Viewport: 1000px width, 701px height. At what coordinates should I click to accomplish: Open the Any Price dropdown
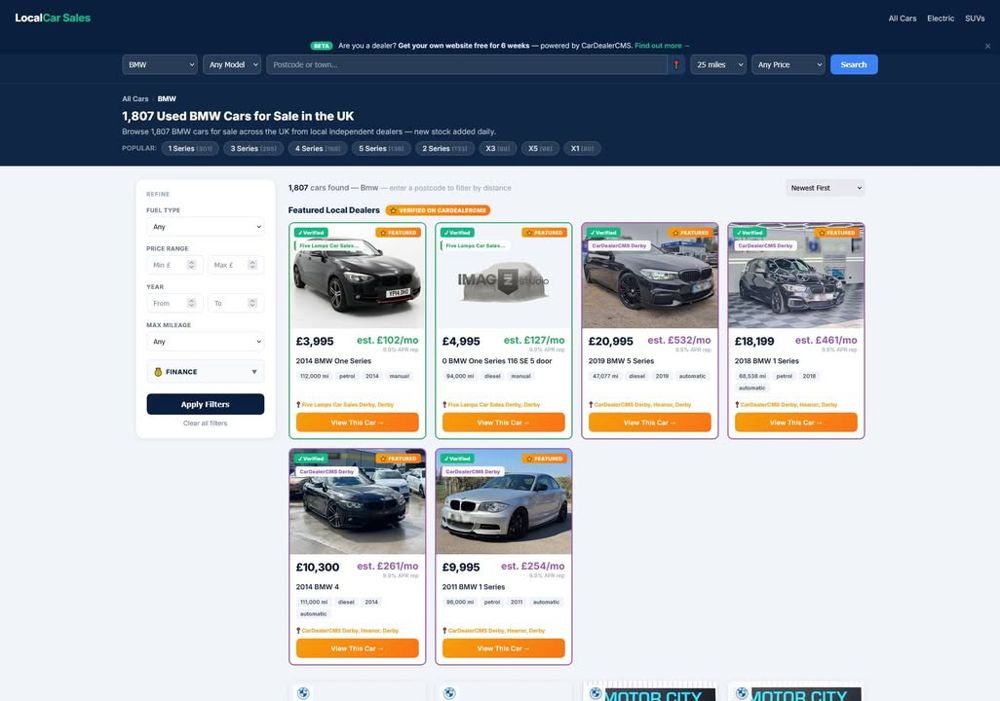coord(788,64)
